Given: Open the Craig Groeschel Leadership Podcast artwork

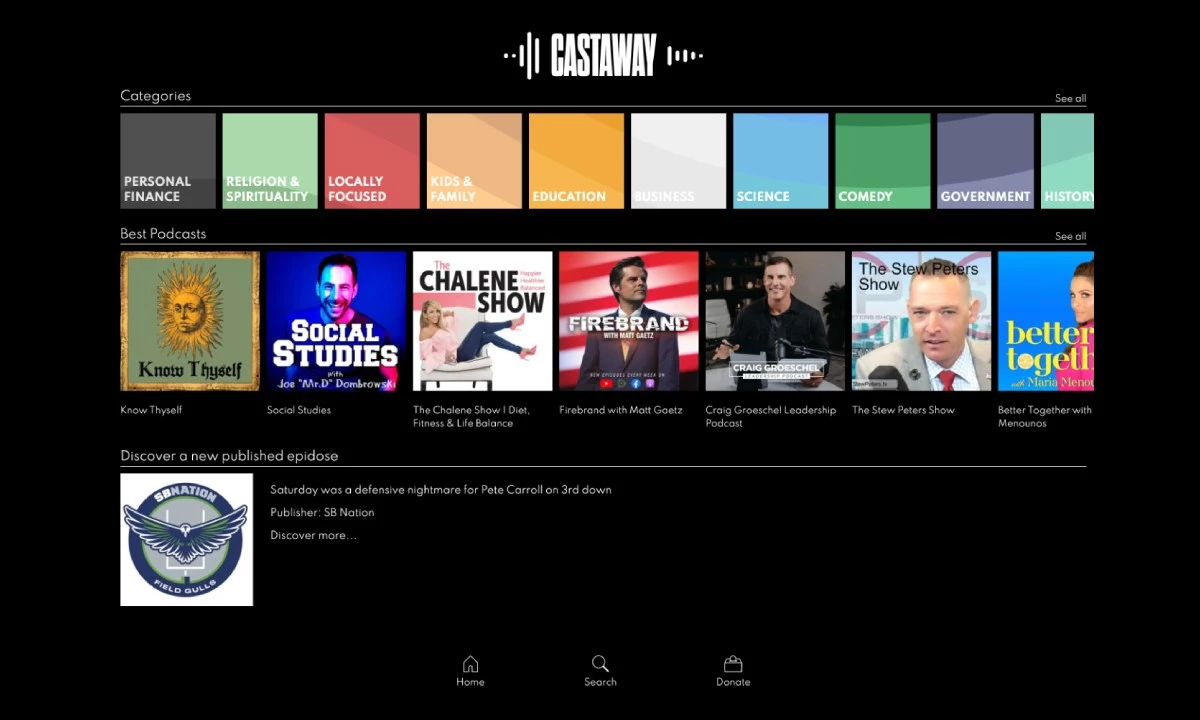Looking at the screenshot, I should (x=775, y=321).
